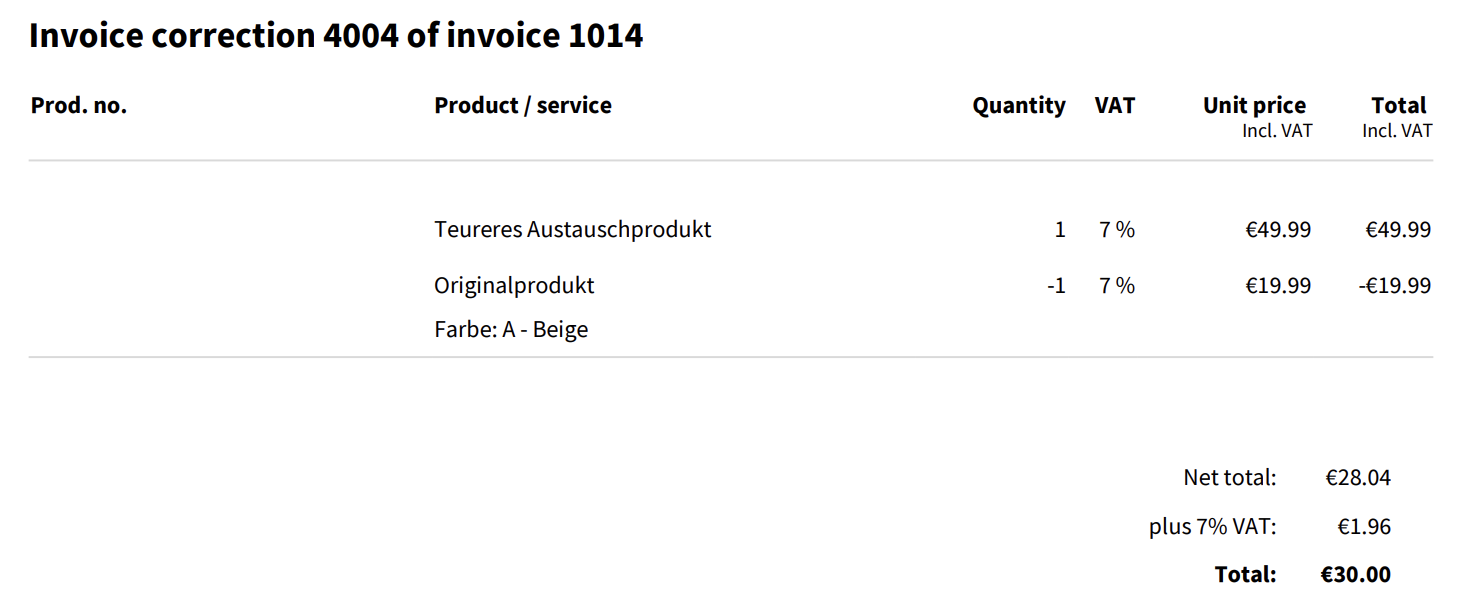Click the €19.99 unit price value
Viewport: 1470px width, 612px height.
pyautogui.click(x=1277, y=286)
